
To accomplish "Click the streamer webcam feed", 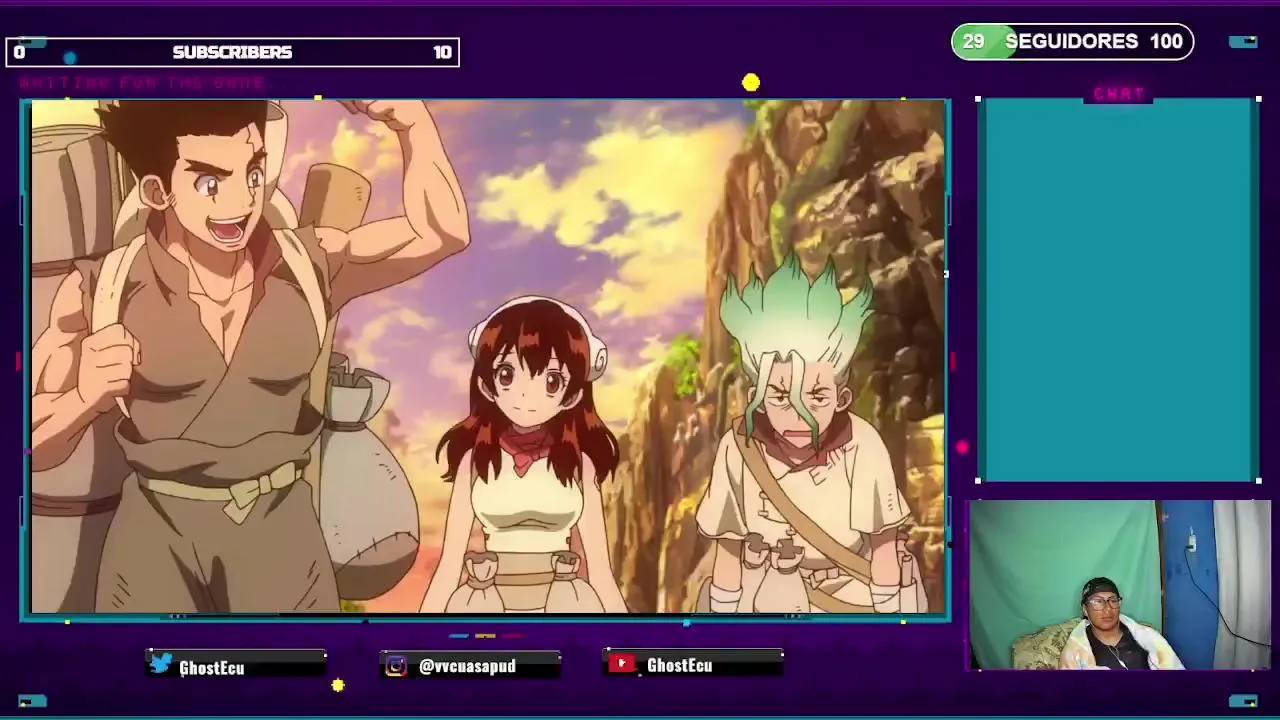I will click(x=1119, y=585).
